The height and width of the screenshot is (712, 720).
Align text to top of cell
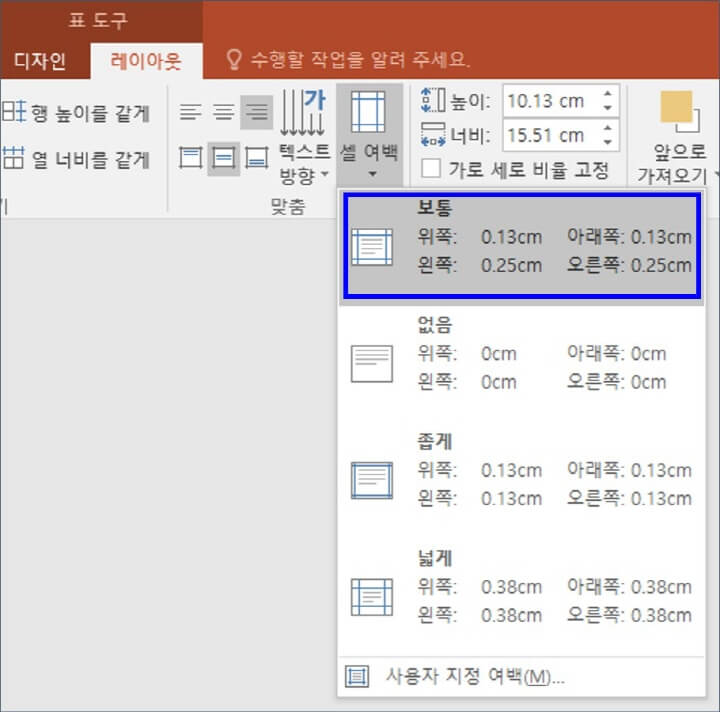tap(190, 158)
